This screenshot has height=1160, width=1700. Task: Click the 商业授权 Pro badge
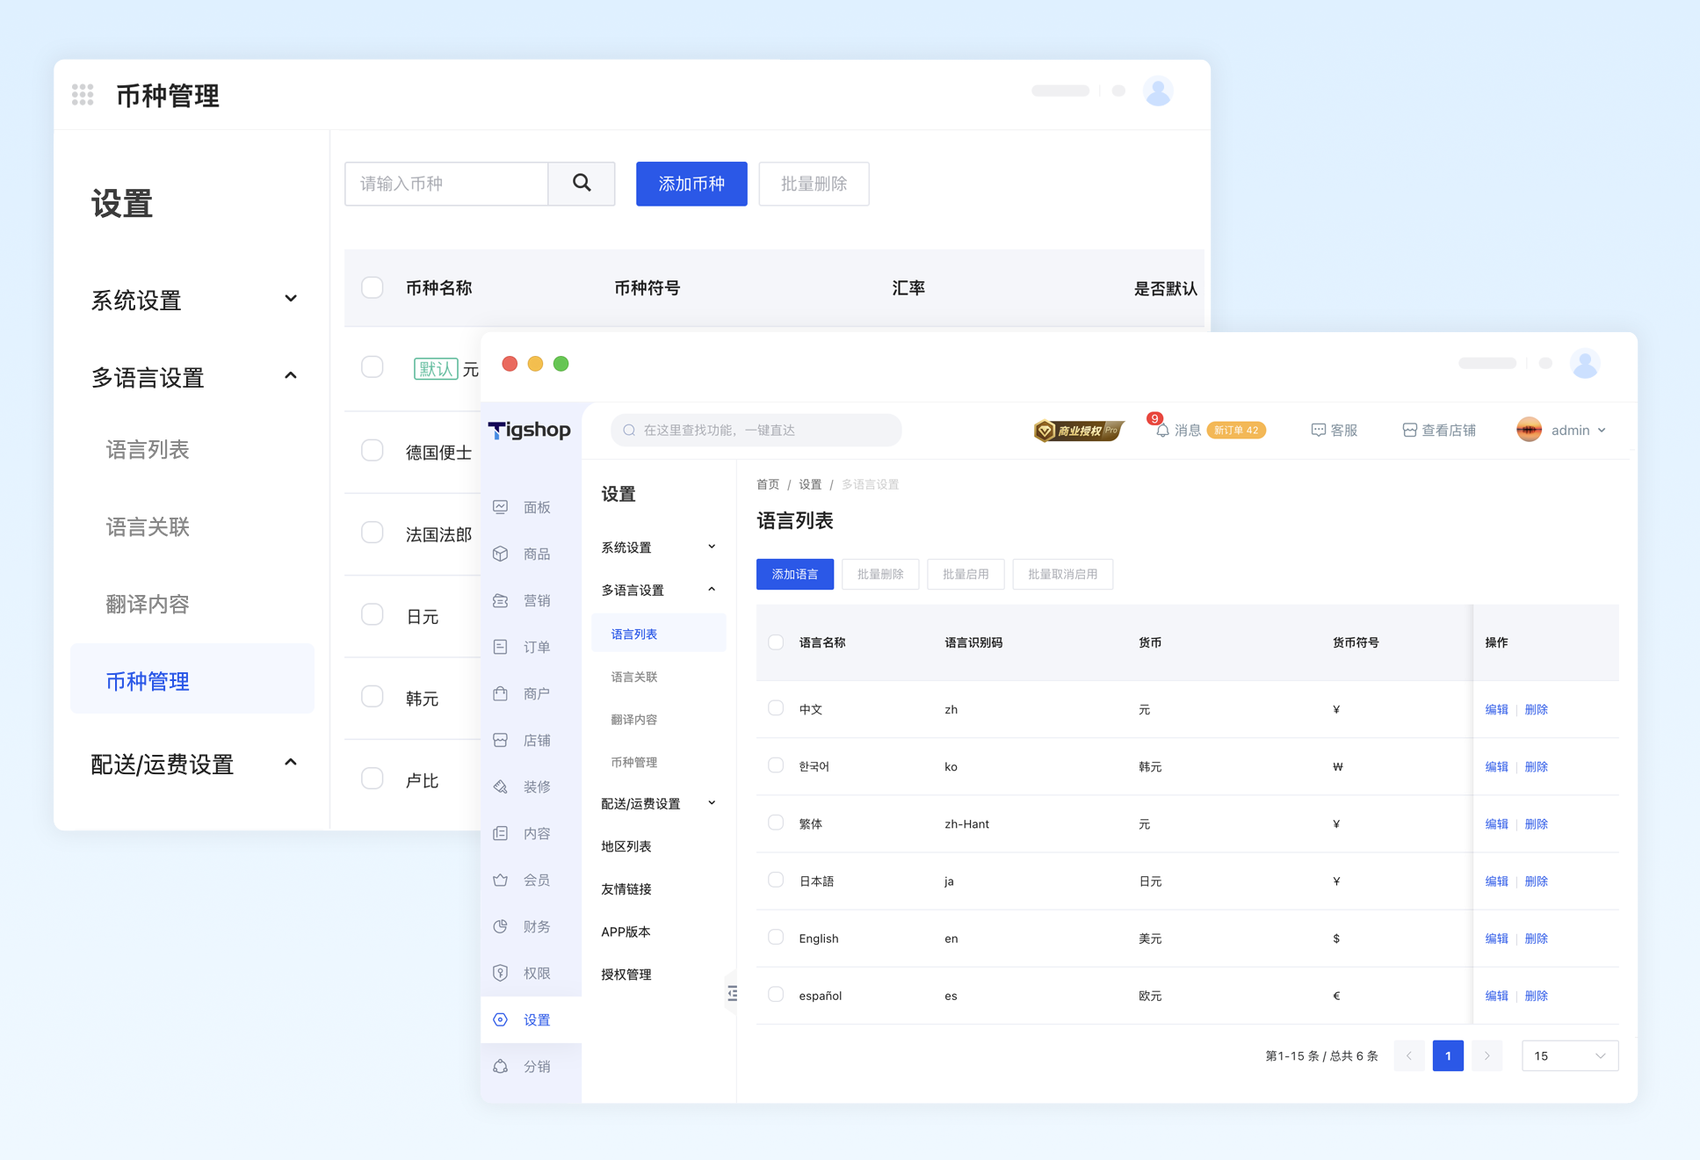(x=1078, y=430)
